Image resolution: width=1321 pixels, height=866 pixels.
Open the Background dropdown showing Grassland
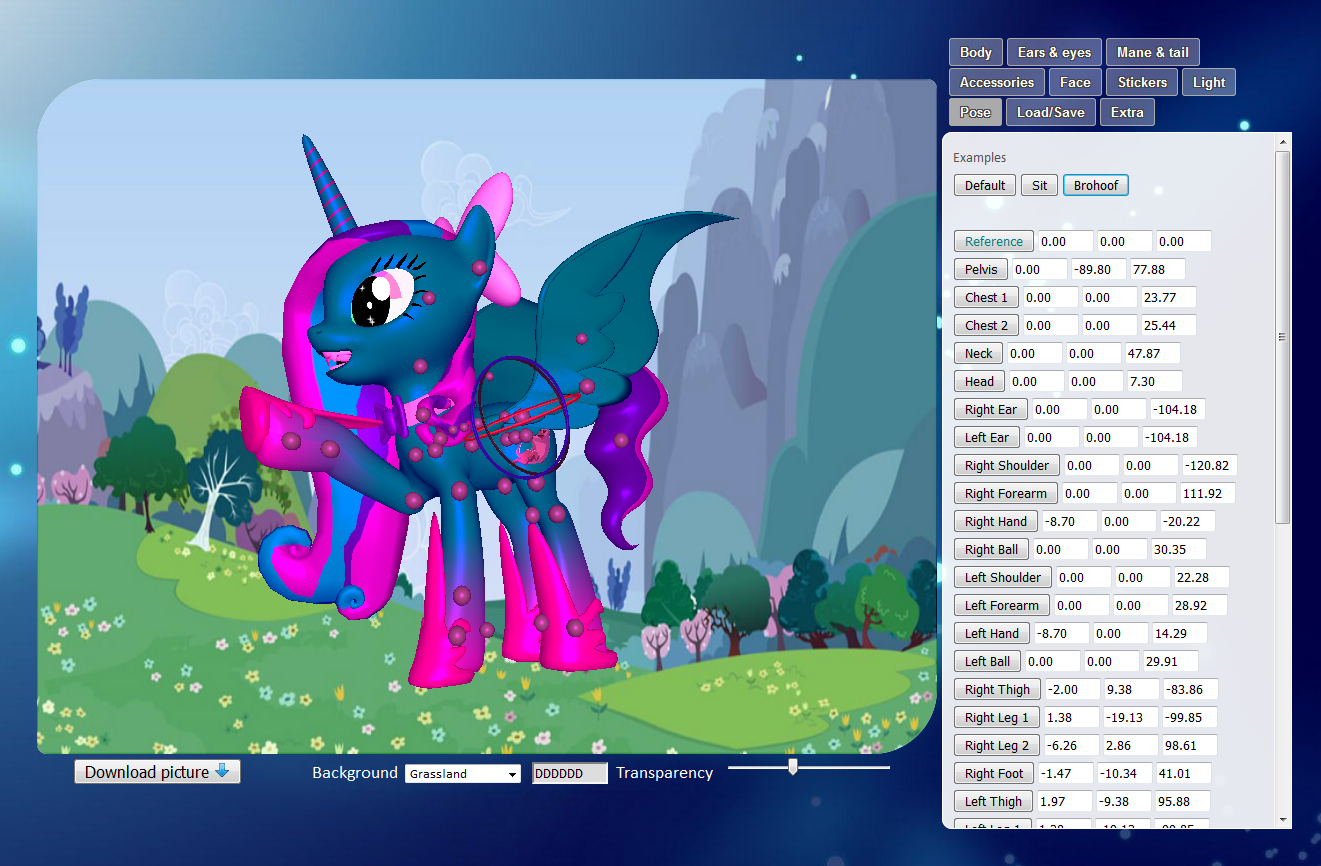click(463, 773)
